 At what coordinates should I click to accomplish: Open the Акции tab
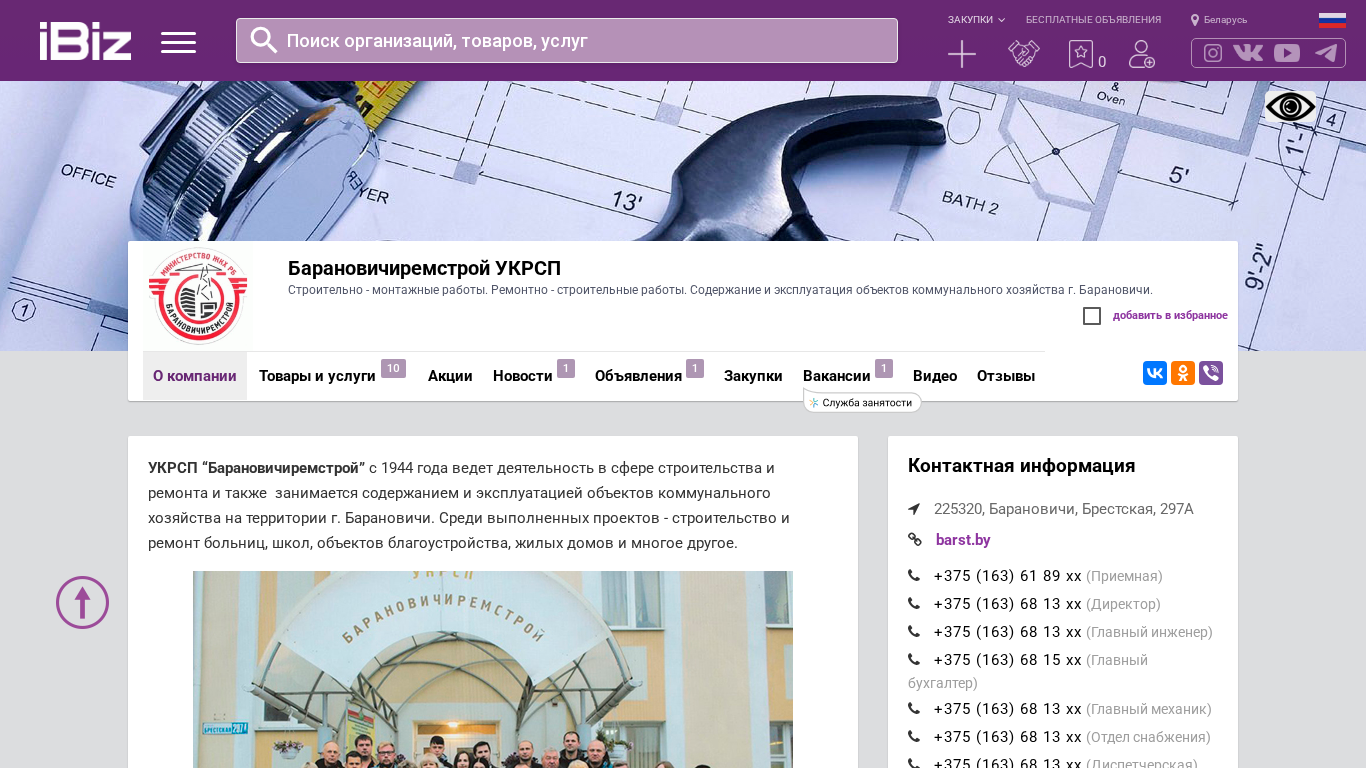(450, 376)
